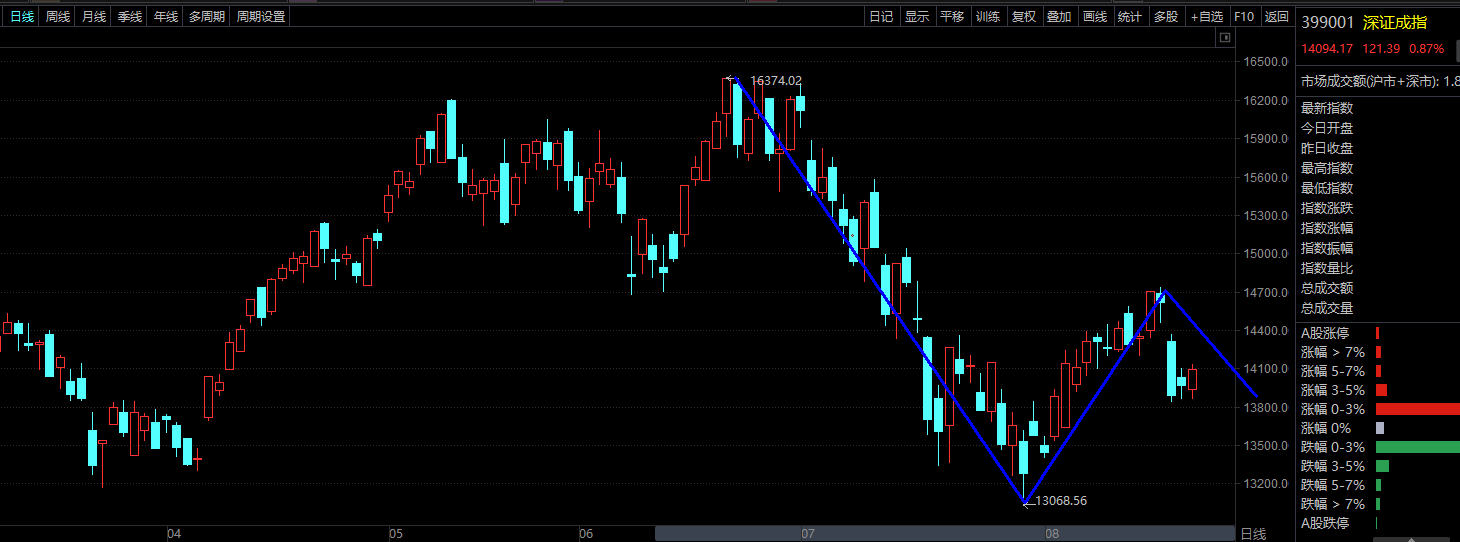
Task: Open the 画线 drawing tools
Action: [1095, 17]
